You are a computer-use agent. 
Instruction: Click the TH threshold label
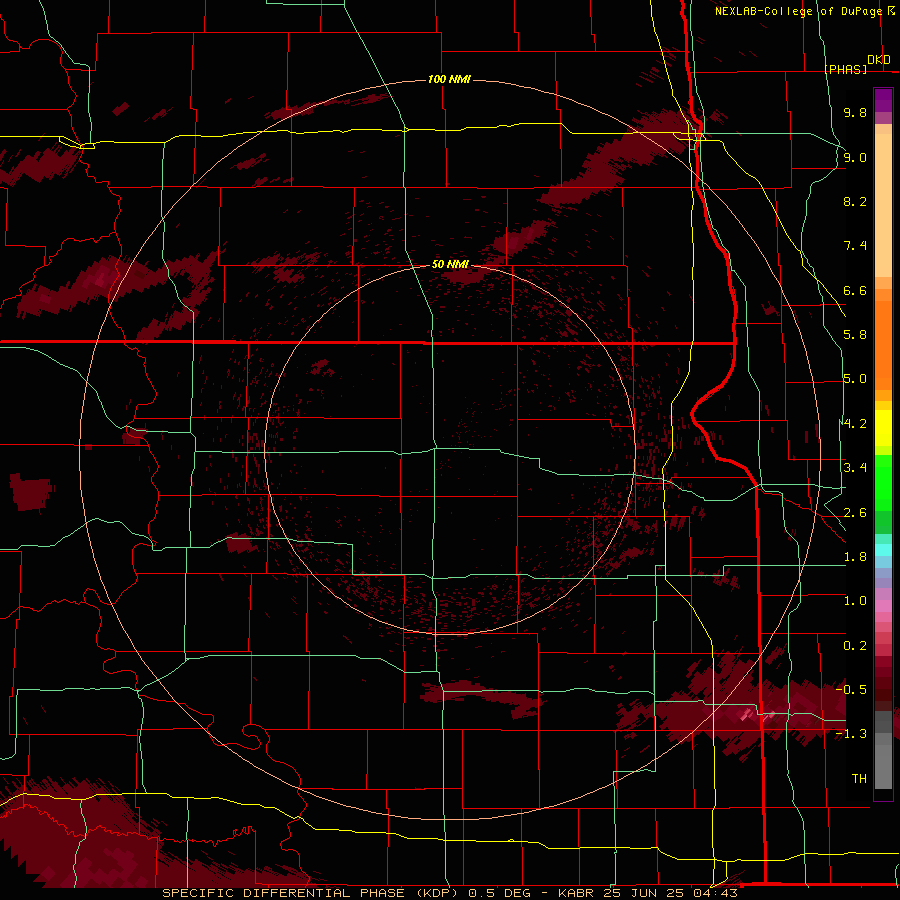pos(859,779)
